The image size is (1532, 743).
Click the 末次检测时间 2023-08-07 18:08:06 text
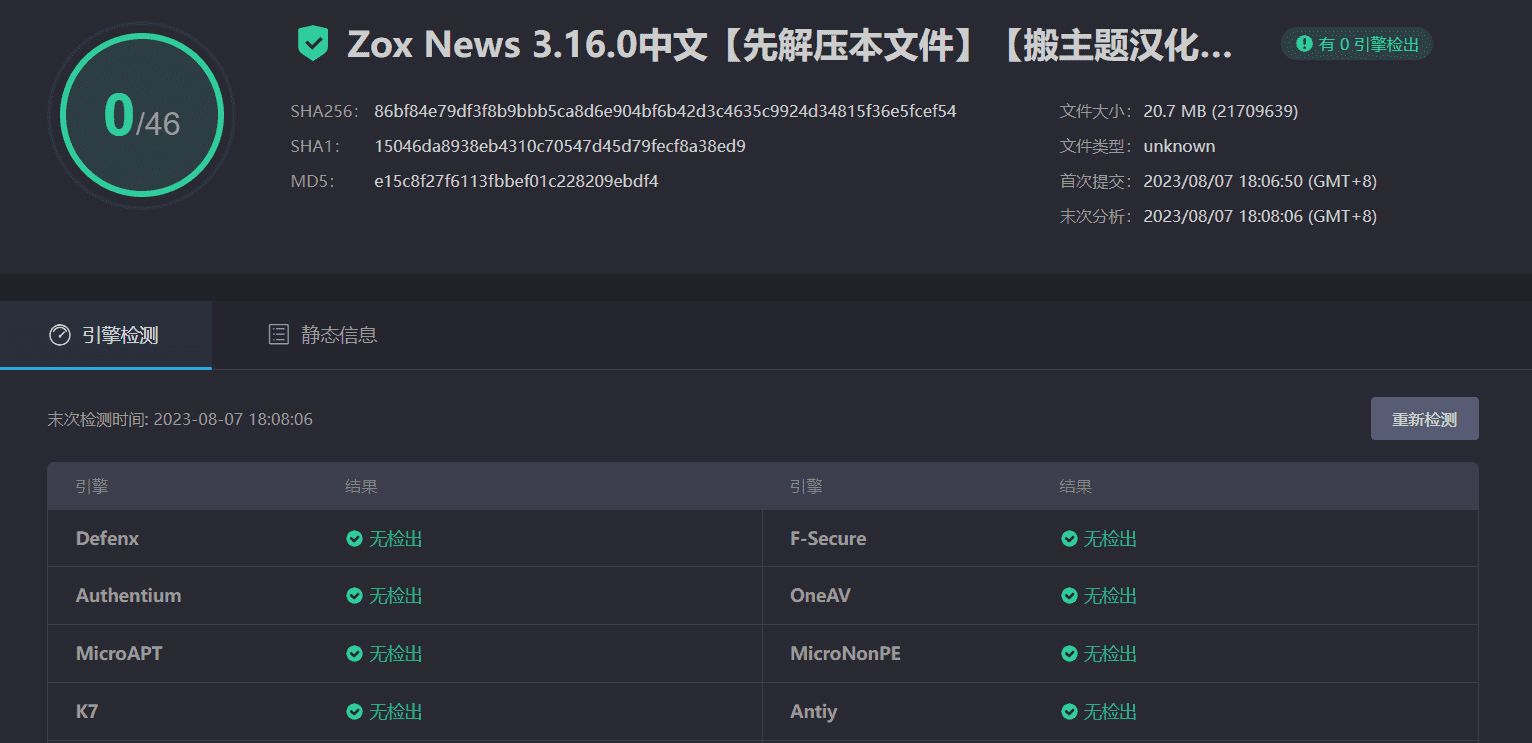tap(180, 419)
